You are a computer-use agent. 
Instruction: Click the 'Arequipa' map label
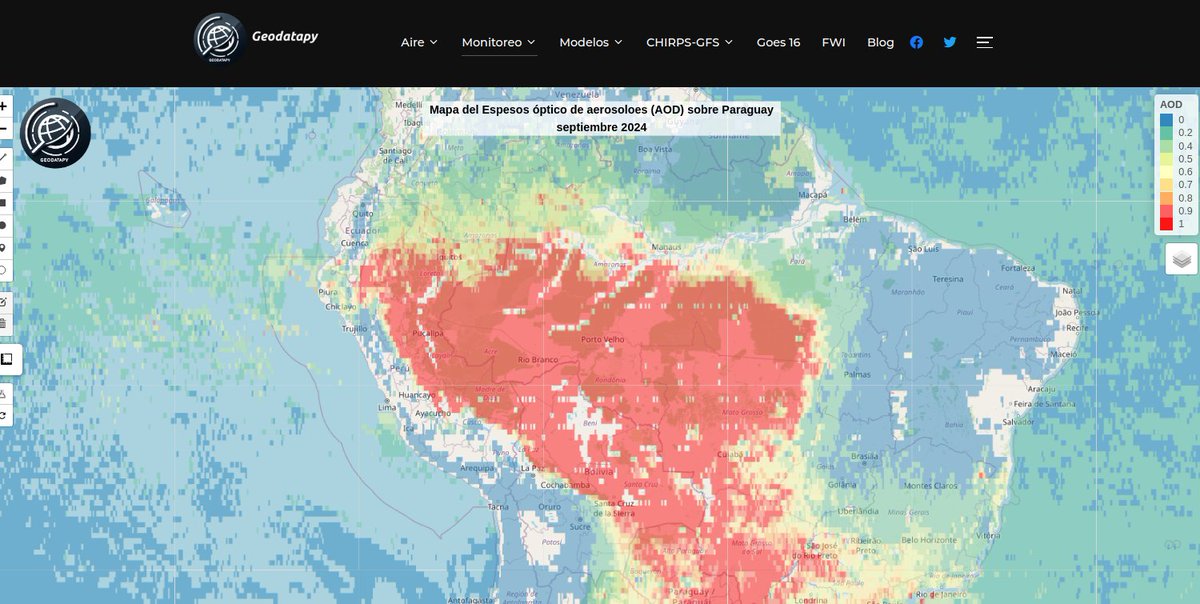click(479, 466)
